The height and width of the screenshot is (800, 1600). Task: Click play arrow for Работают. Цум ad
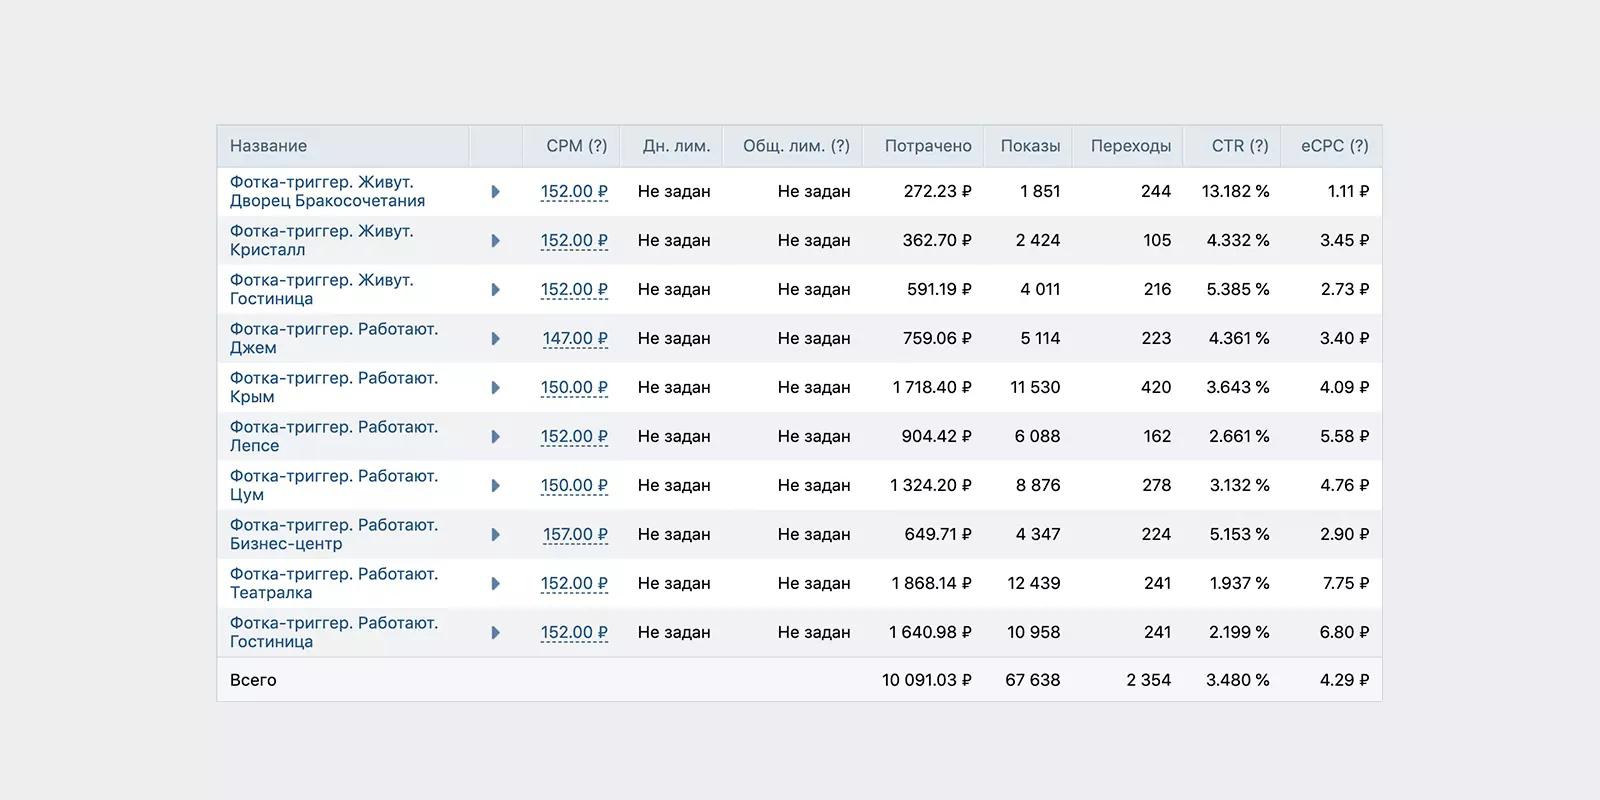(495, 485)
